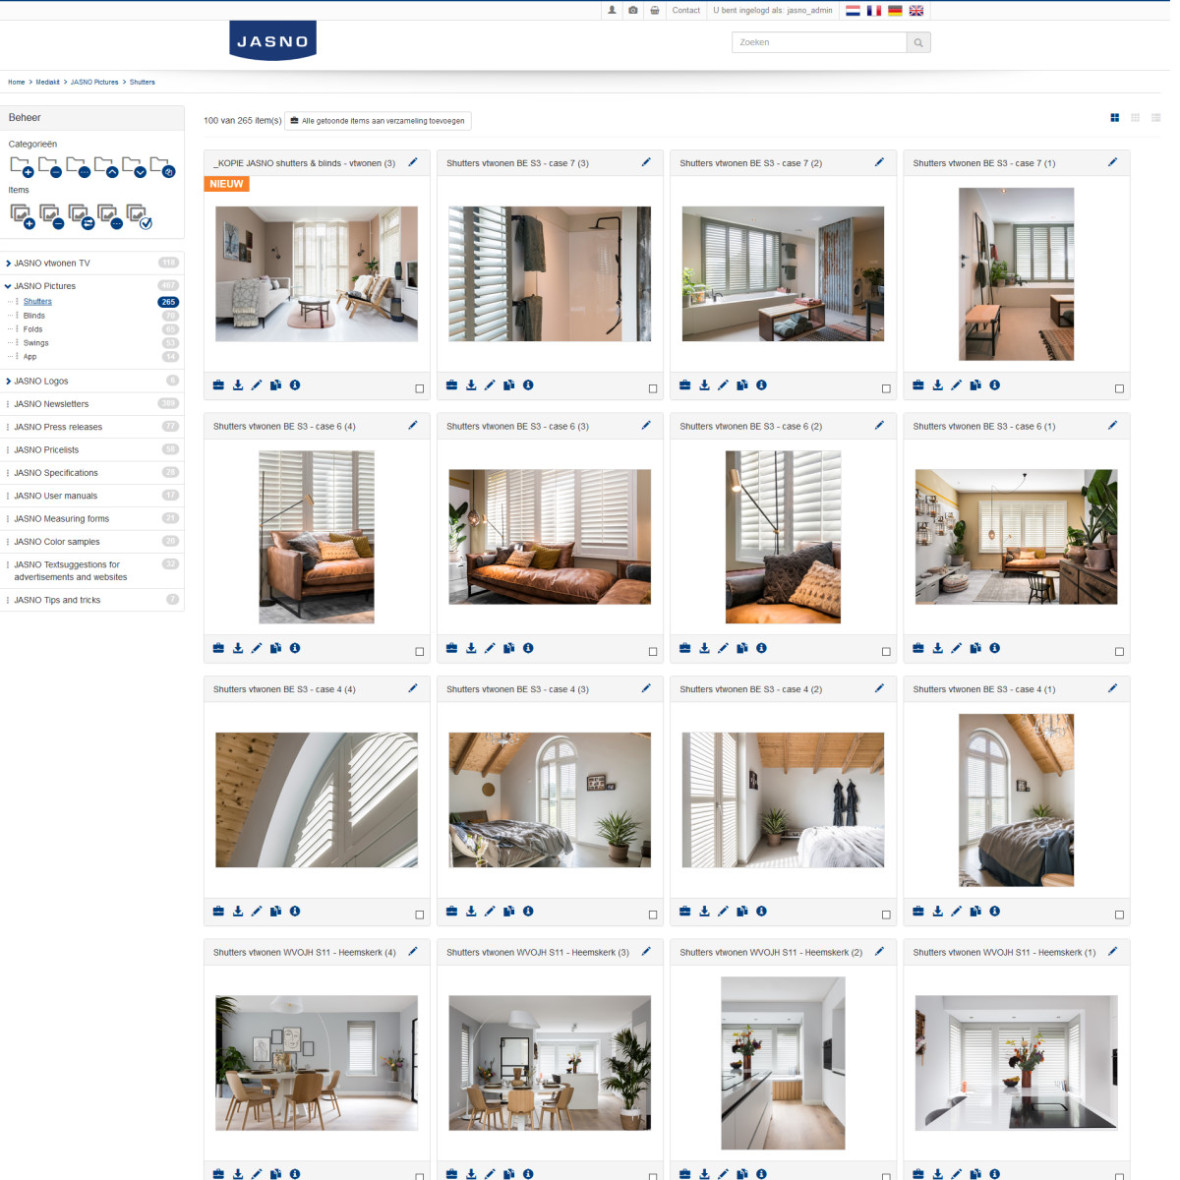Switch language with the German flag
Viewport: 1180px width, 1180px height.
point(895,11)
